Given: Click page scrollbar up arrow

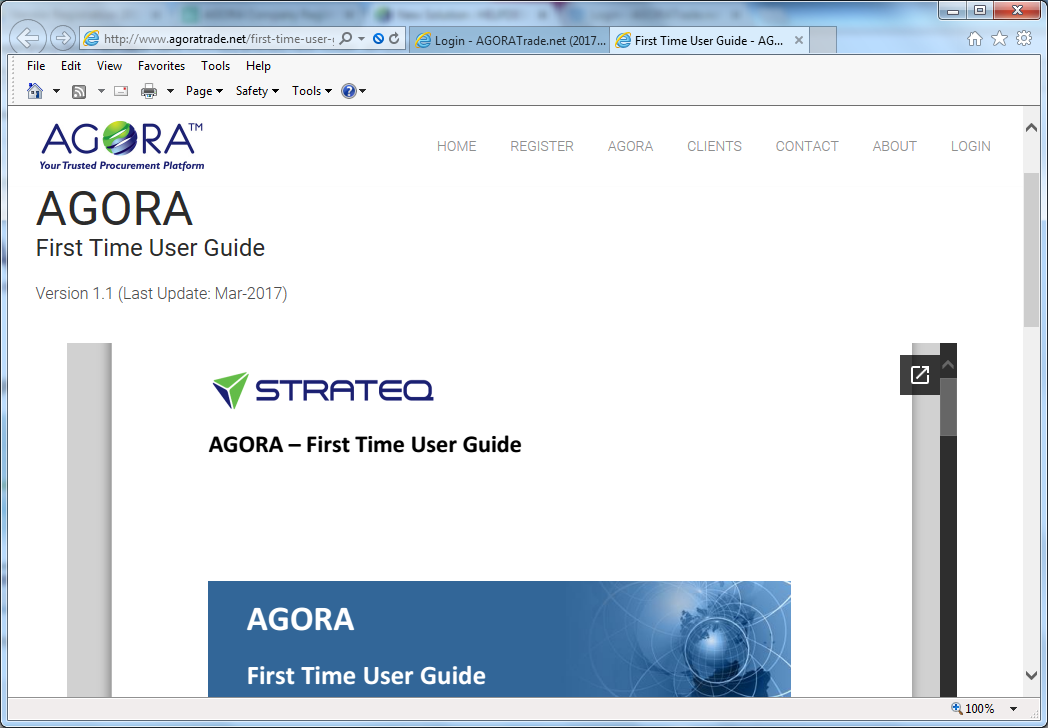Looking at the screenshot, I should point(1031,127).
